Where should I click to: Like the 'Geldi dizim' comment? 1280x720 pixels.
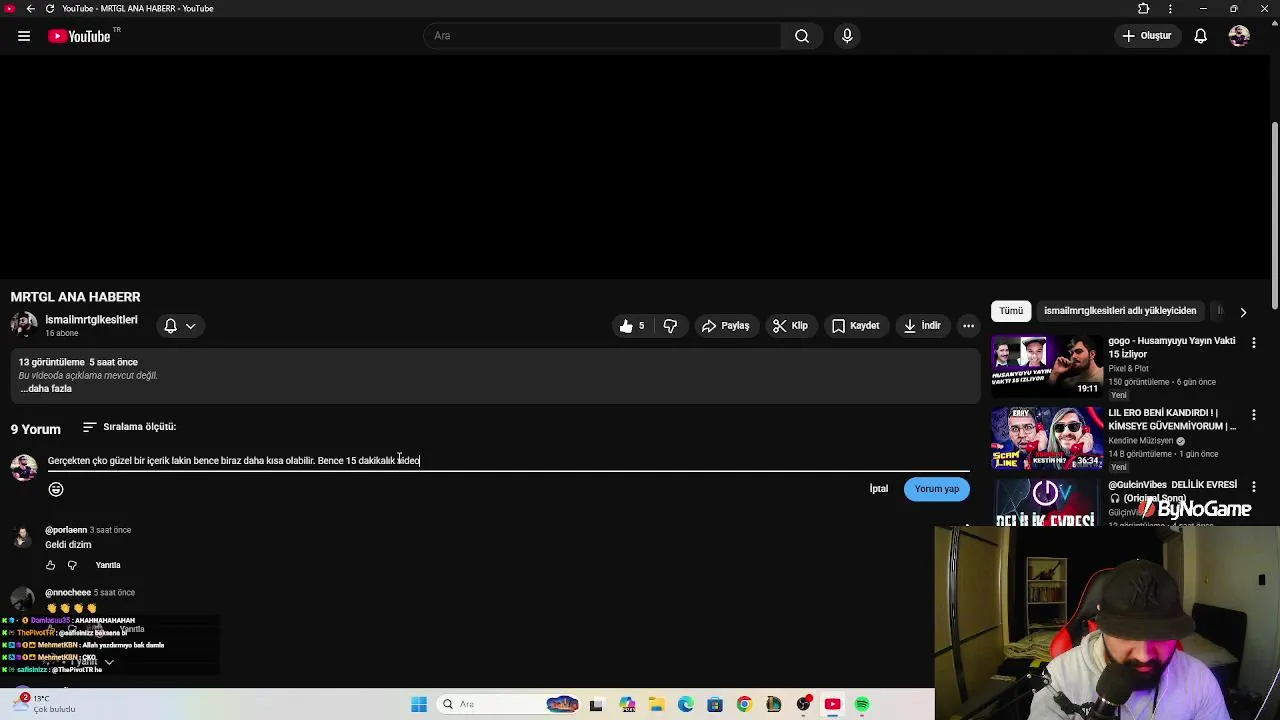(x=51, y=566)
